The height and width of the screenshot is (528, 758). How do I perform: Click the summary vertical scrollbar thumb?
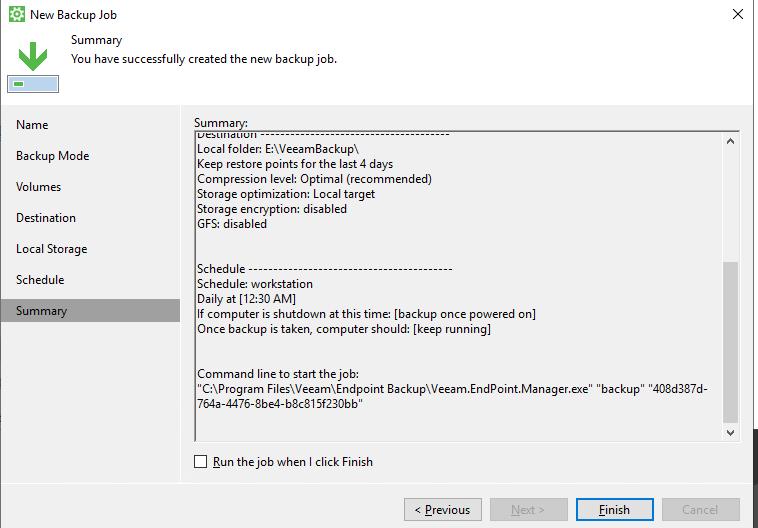pos(730,342)
